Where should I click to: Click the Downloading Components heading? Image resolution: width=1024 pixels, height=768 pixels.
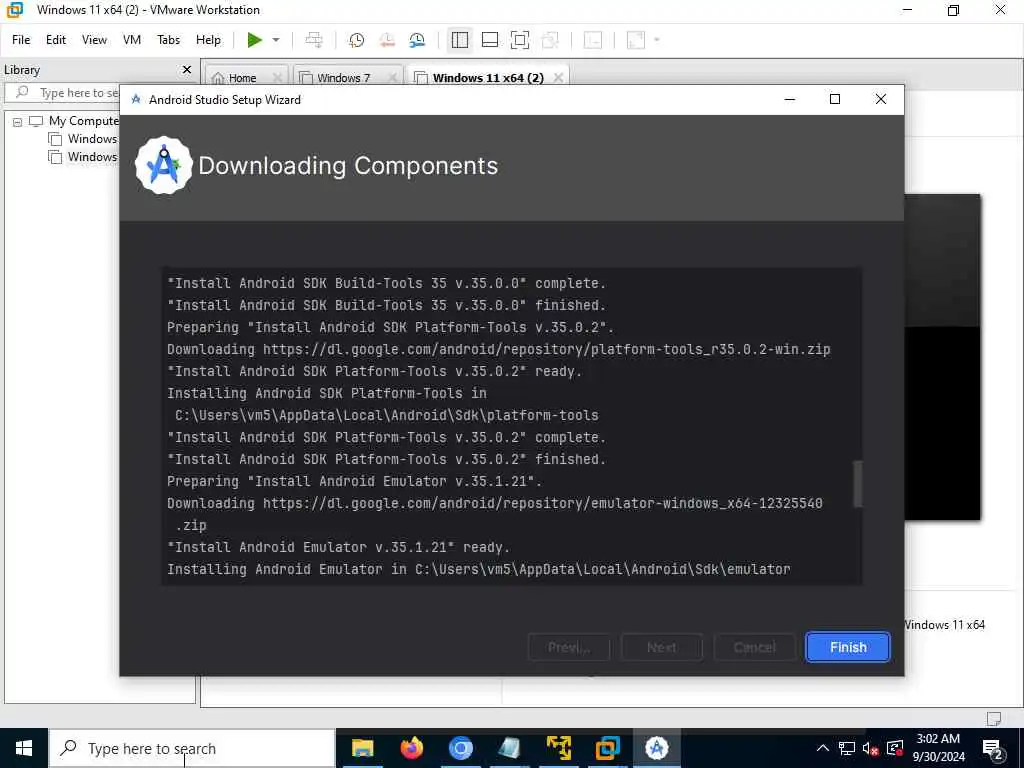[348, 166]
